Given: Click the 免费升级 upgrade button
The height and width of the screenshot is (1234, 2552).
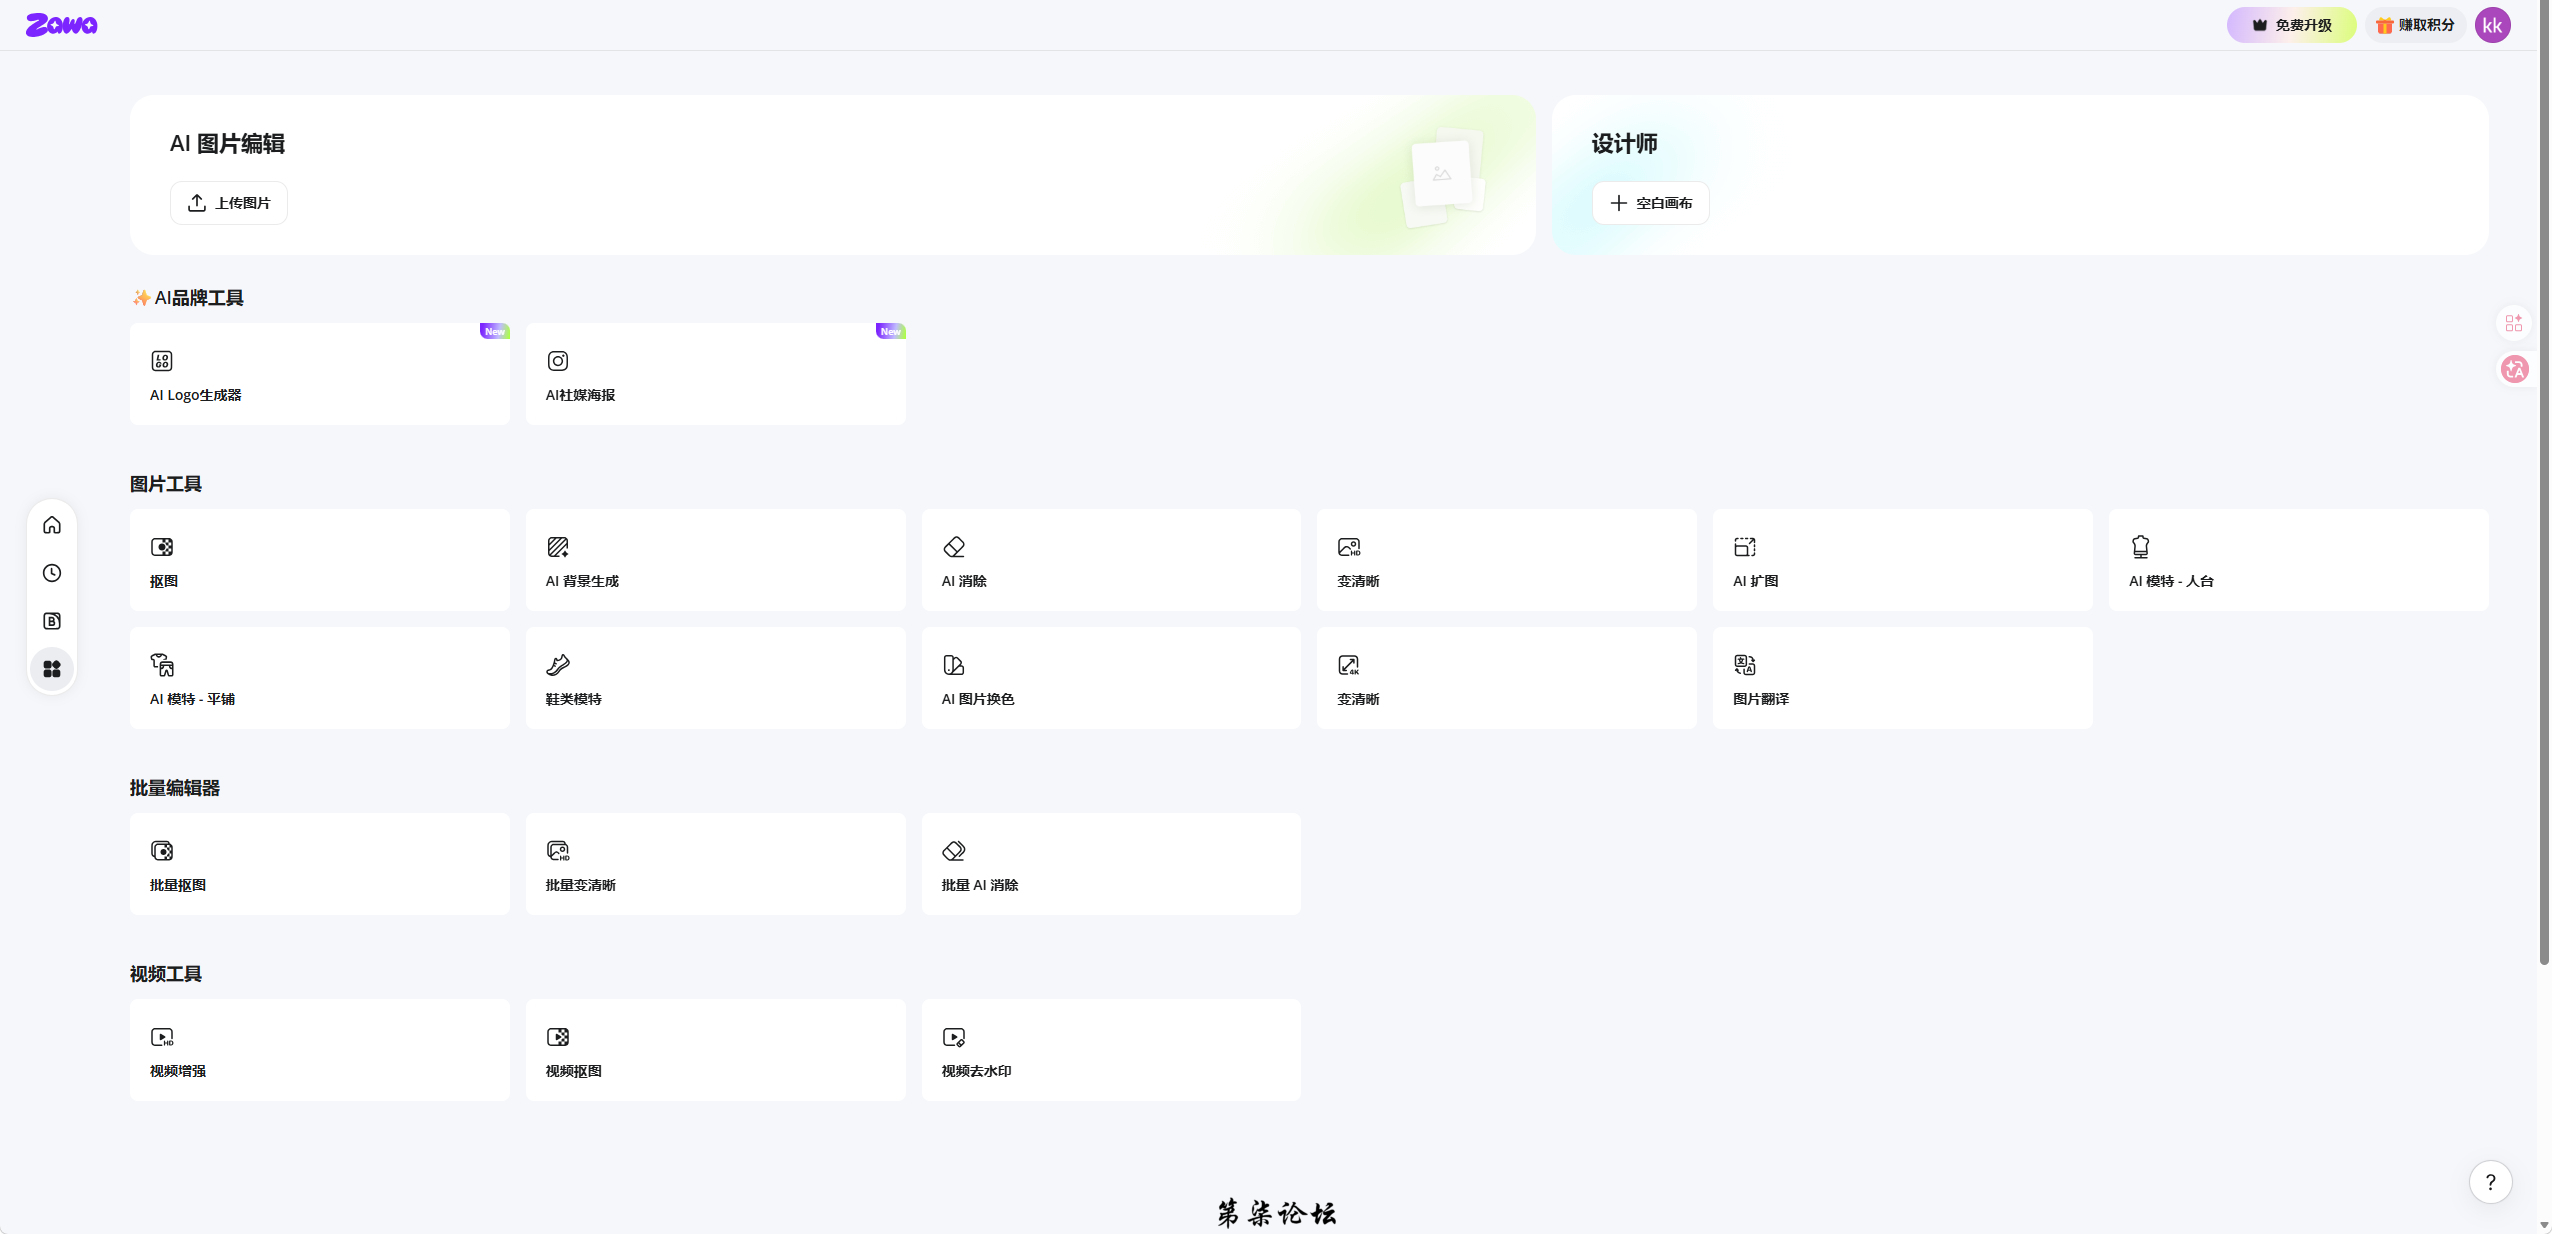Looking at the screenshot, I should [2291, 25].
